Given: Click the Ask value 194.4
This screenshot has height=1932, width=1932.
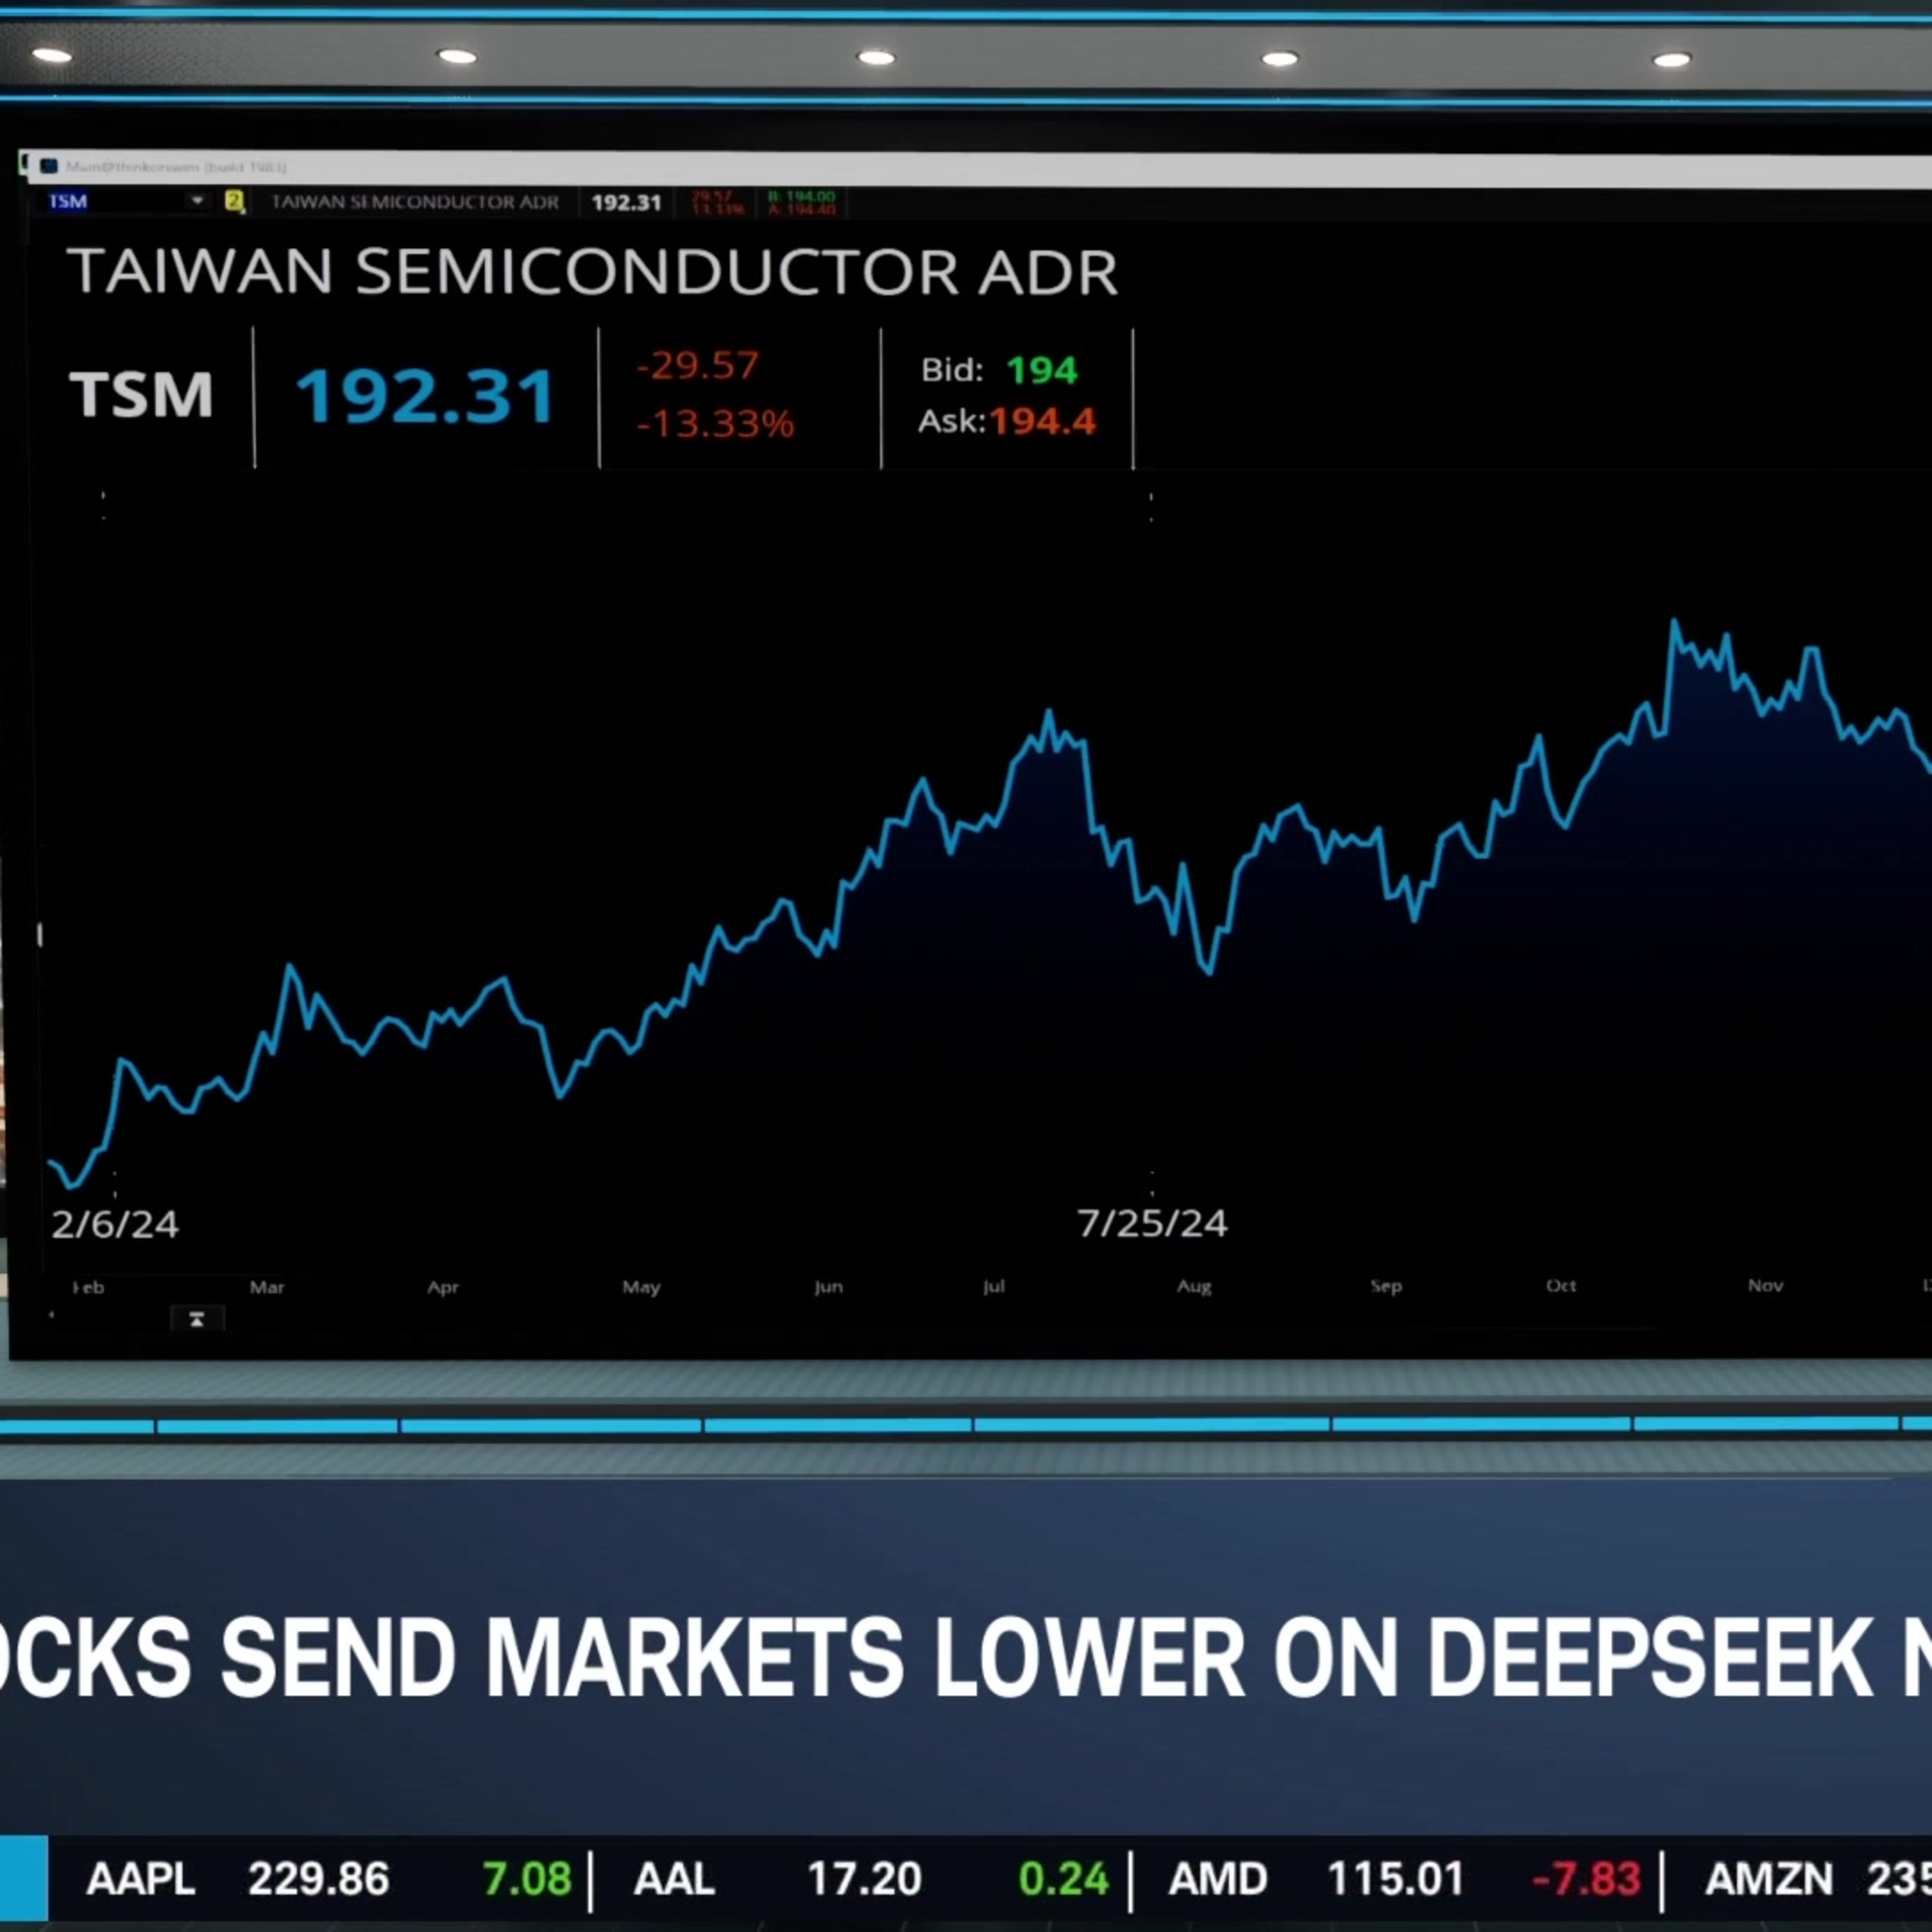Looking at the screenshot, I should (1043, 421).
